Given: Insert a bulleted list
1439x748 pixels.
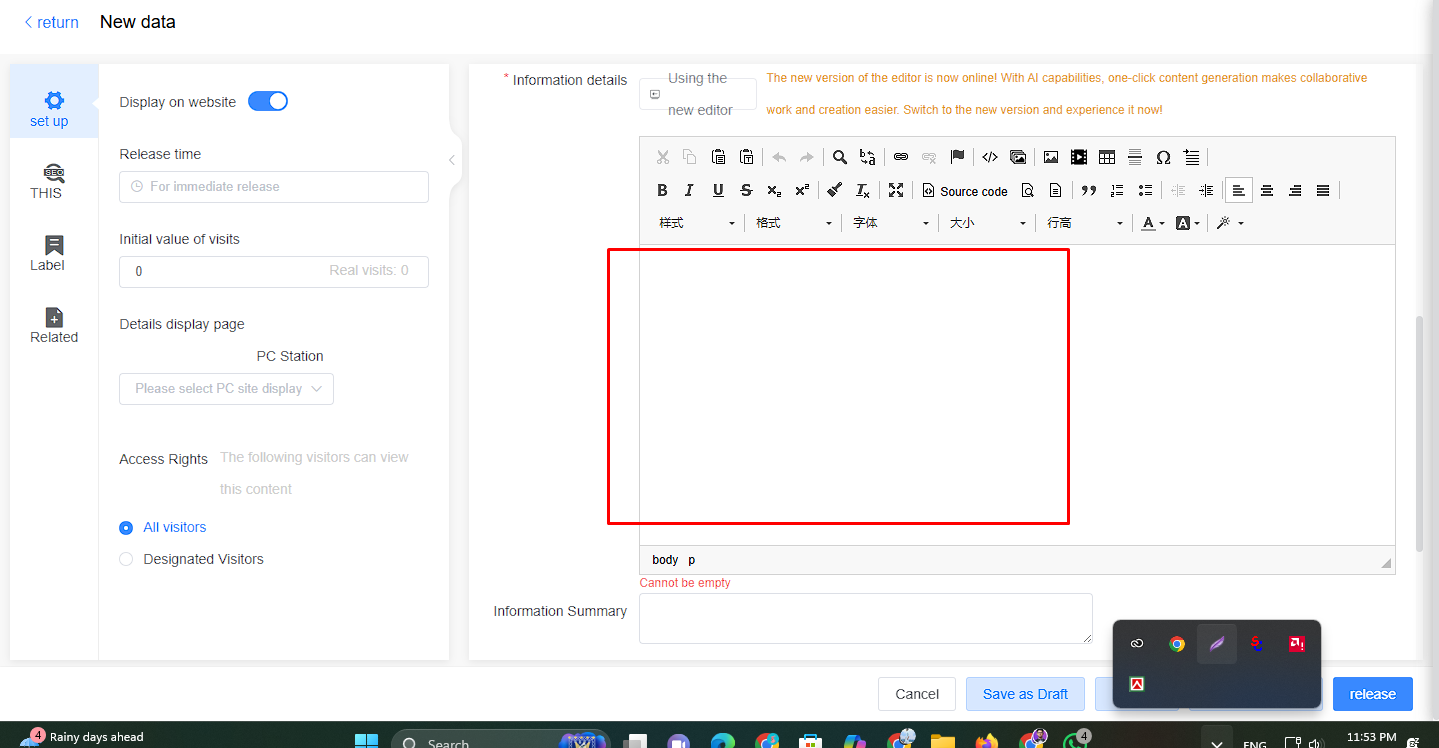Looking at the screenshot, I should pos(1145,190).
